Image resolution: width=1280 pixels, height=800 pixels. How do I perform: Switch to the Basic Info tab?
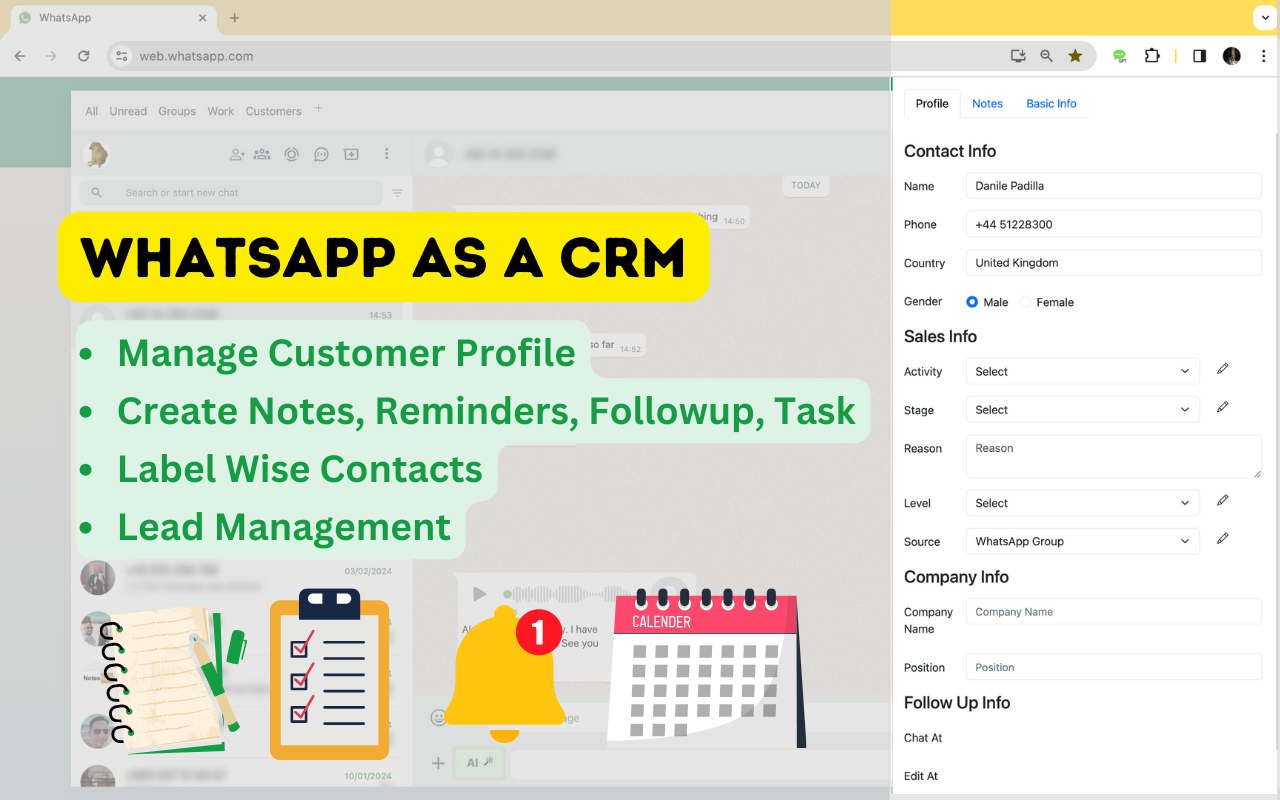pyautogui.click(x=1051, y=104)
